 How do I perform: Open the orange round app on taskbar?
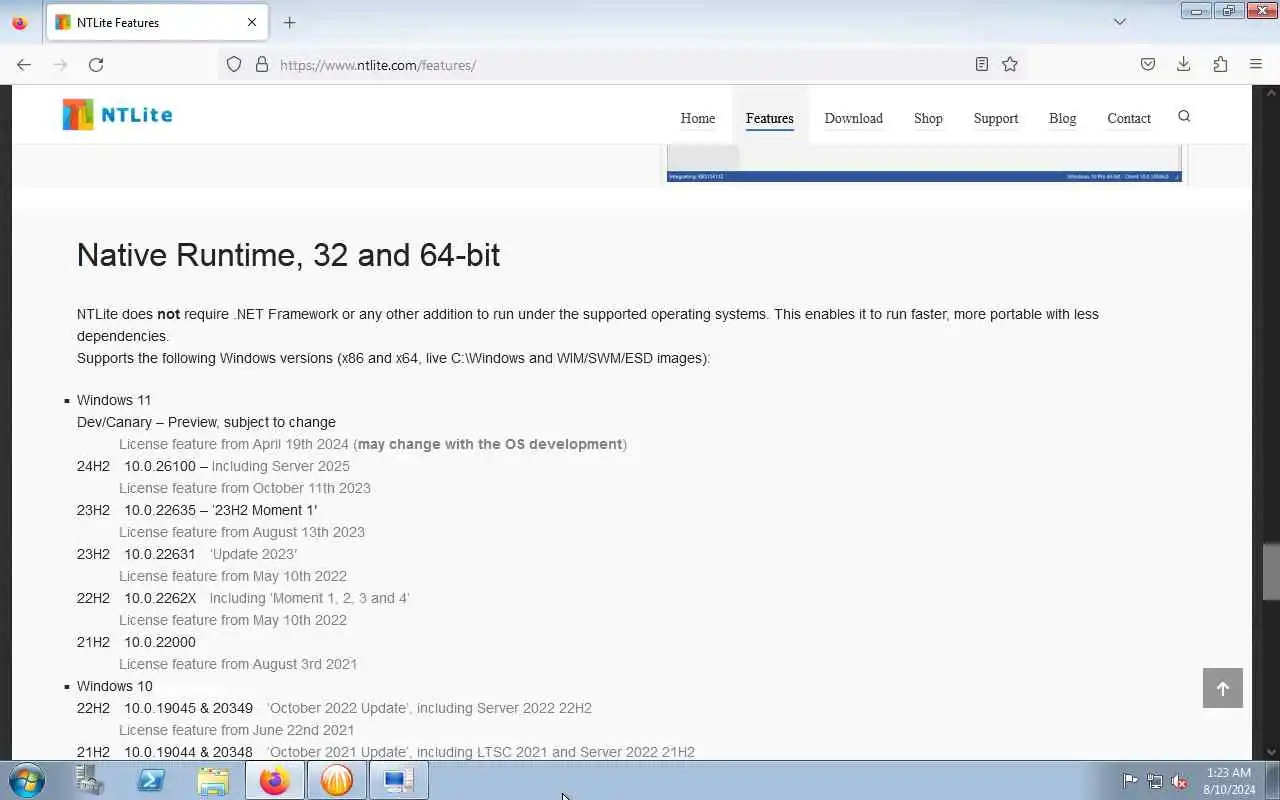(337, 780)
